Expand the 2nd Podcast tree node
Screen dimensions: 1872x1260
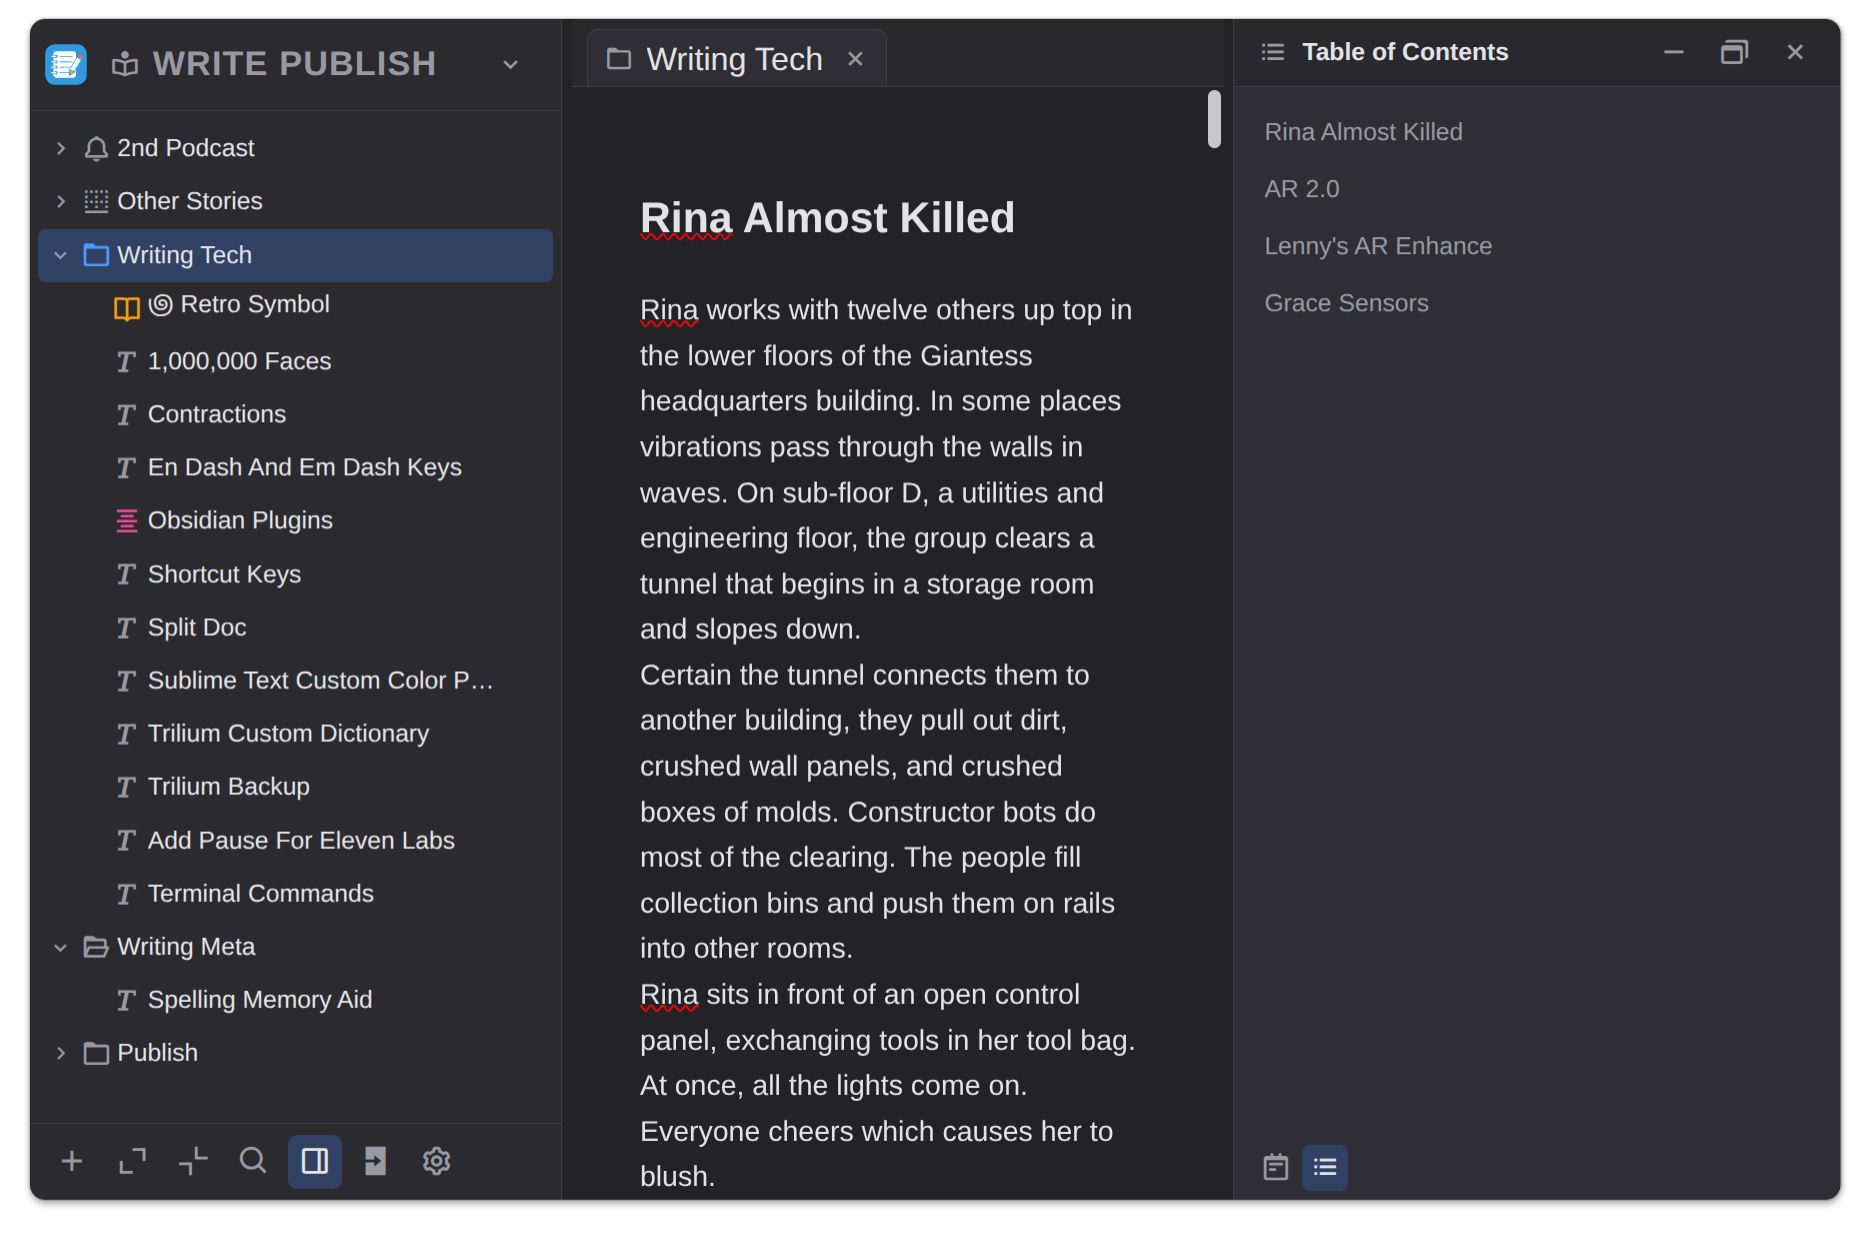point(61,149)
